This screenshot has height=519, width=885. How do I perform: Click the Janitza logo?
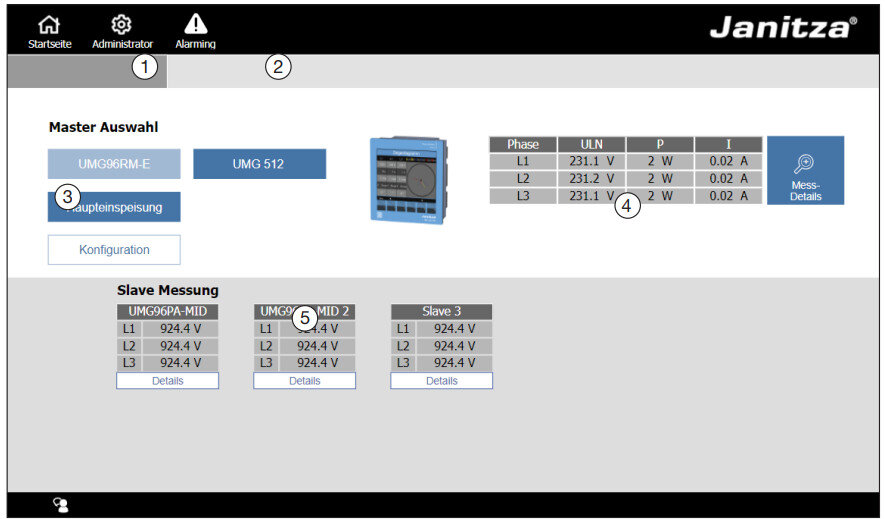(782, 28)
